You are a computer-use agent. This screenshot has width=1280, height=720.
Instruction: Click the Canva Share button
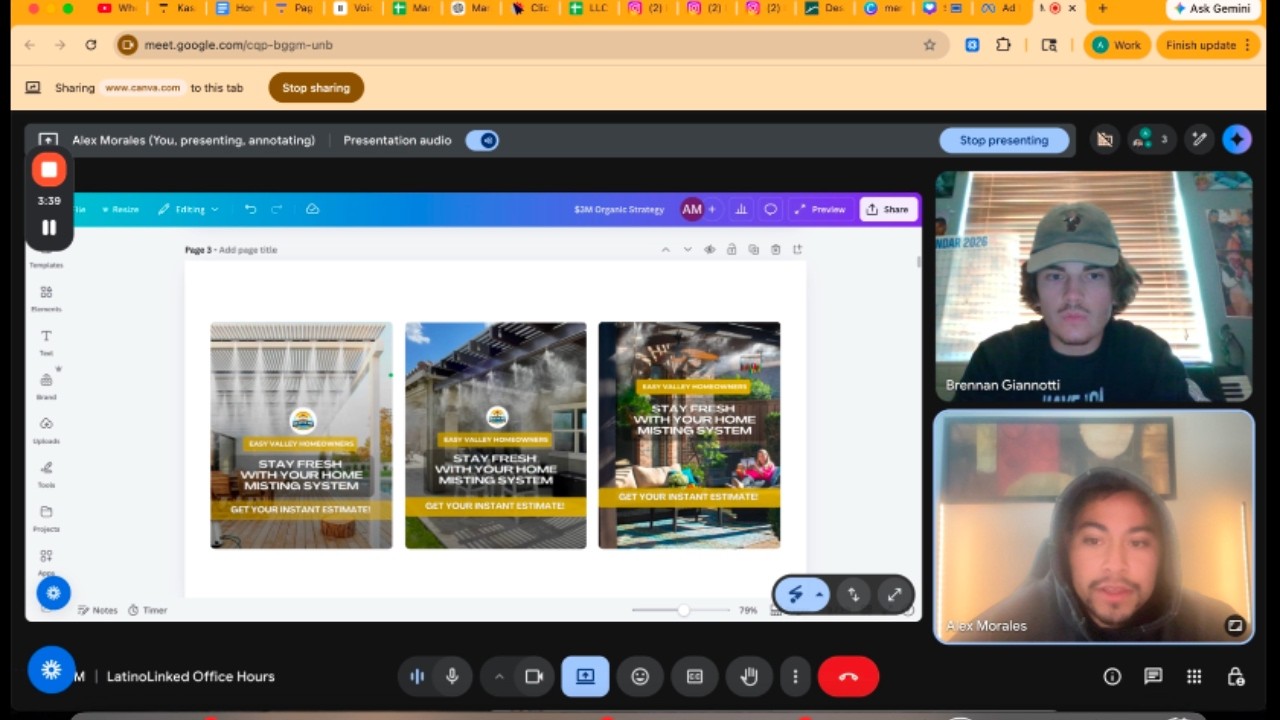tap(888, 209)
